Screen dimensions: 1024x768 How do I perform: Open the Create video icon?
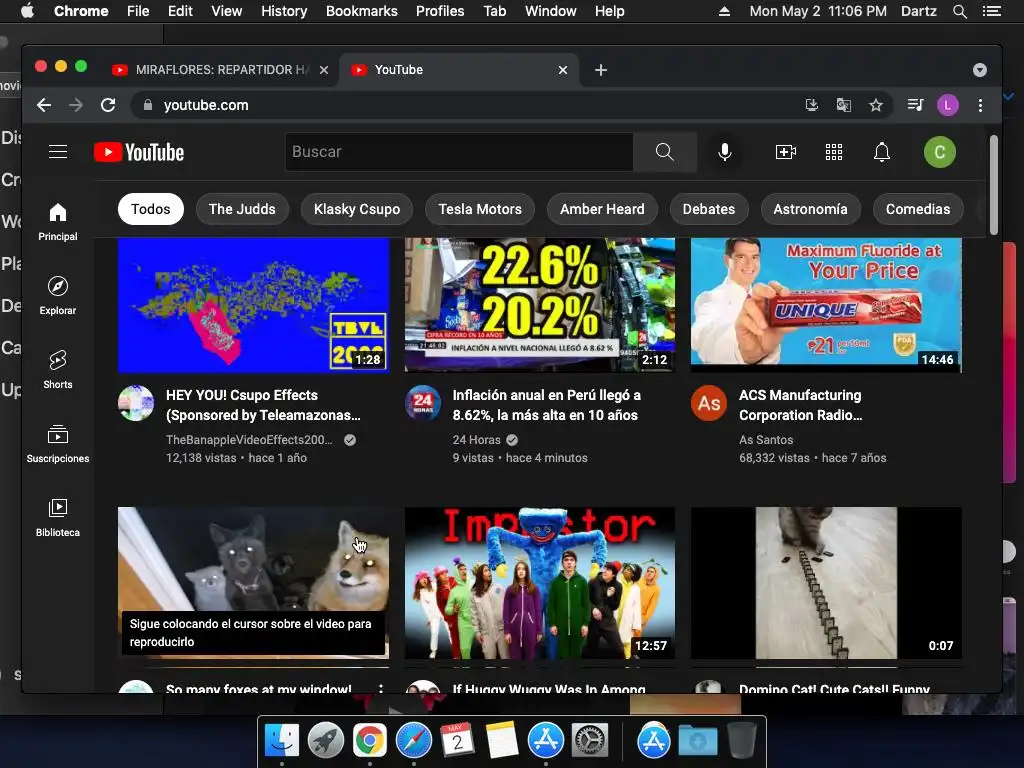[786, 152]
